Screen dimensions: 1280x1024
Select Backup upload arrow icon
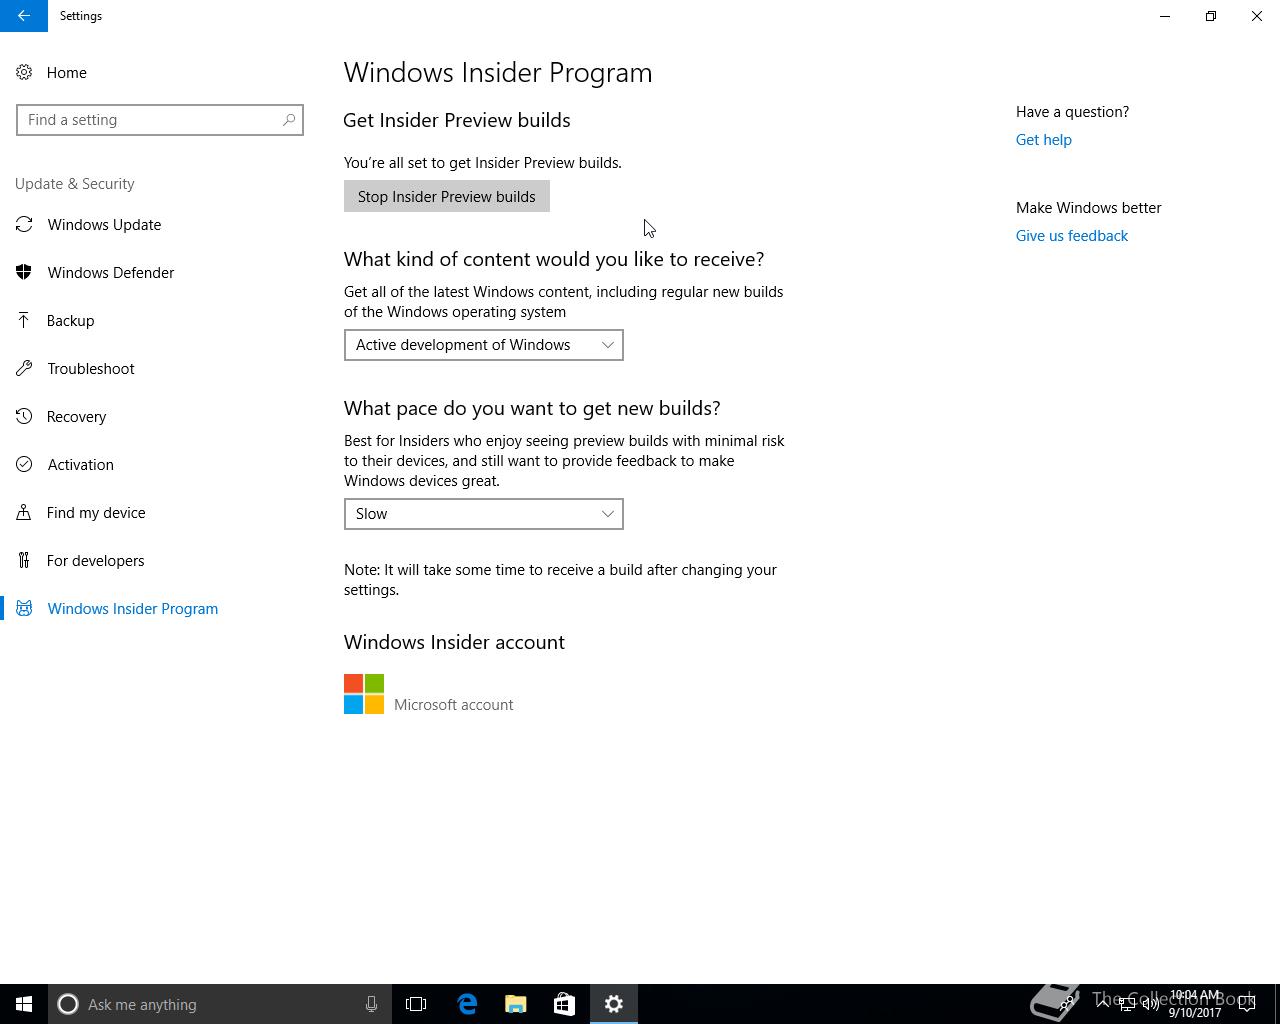[x=24, y=320]
